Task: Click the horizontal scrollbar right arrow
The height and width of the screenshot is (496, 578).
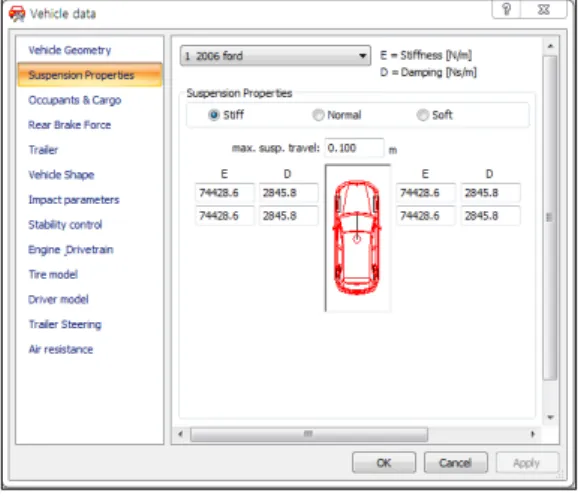Action: [x=532, y=434]
